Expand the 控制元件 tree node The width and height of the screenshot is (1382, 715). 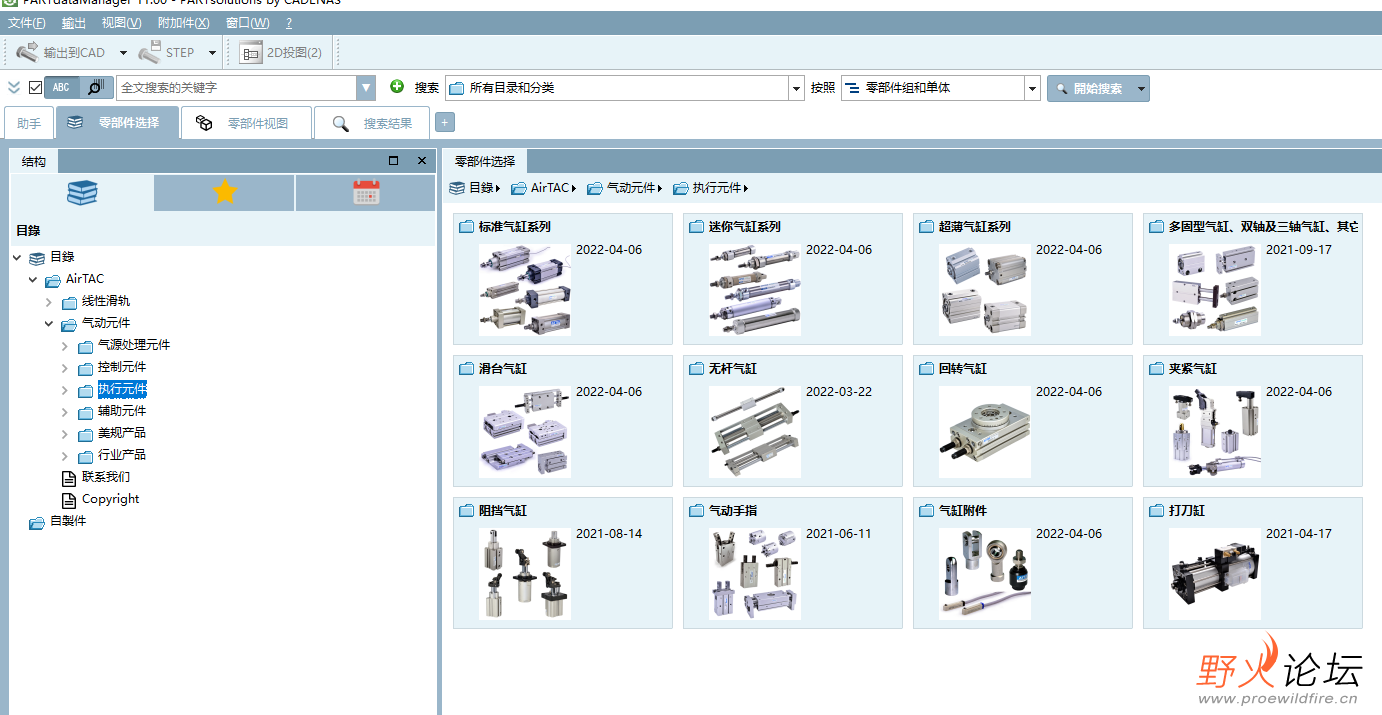pos(65,368)
